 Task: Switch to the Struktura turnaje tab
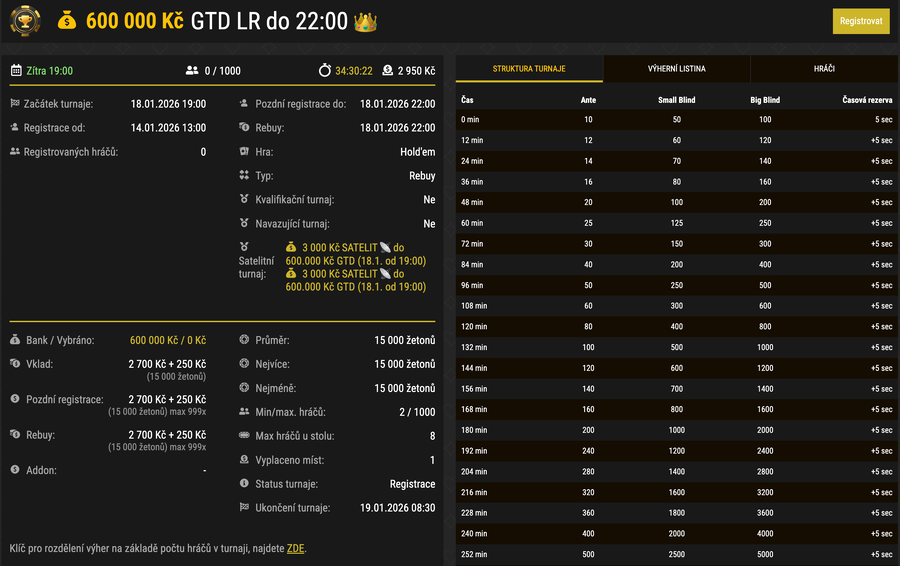[529, 69]
